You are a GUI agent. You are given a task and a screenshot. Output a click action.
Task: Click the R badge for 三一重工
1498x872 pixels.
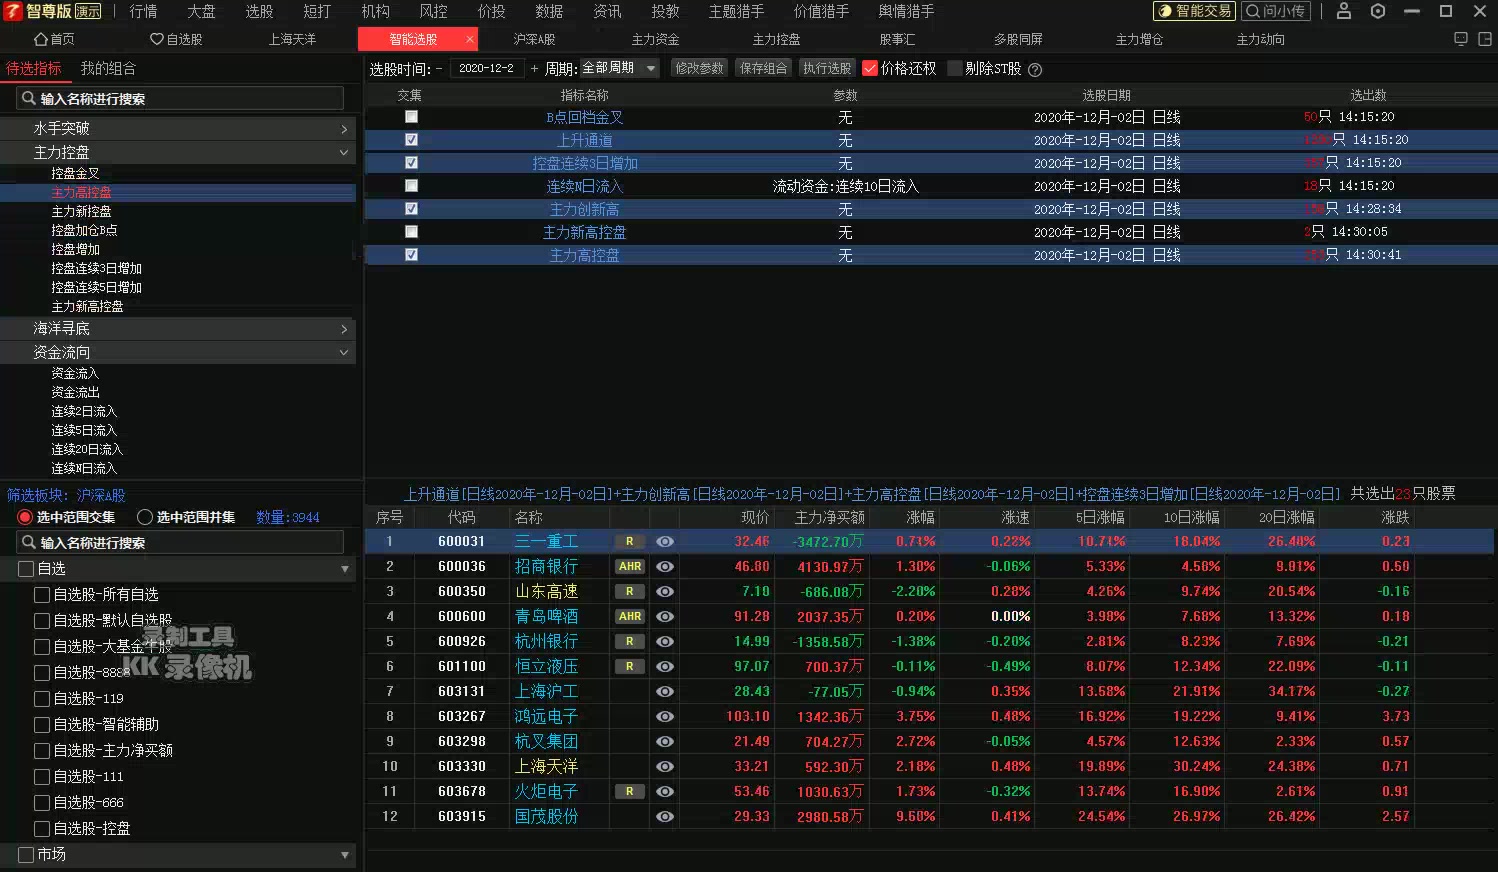[629, 541]
